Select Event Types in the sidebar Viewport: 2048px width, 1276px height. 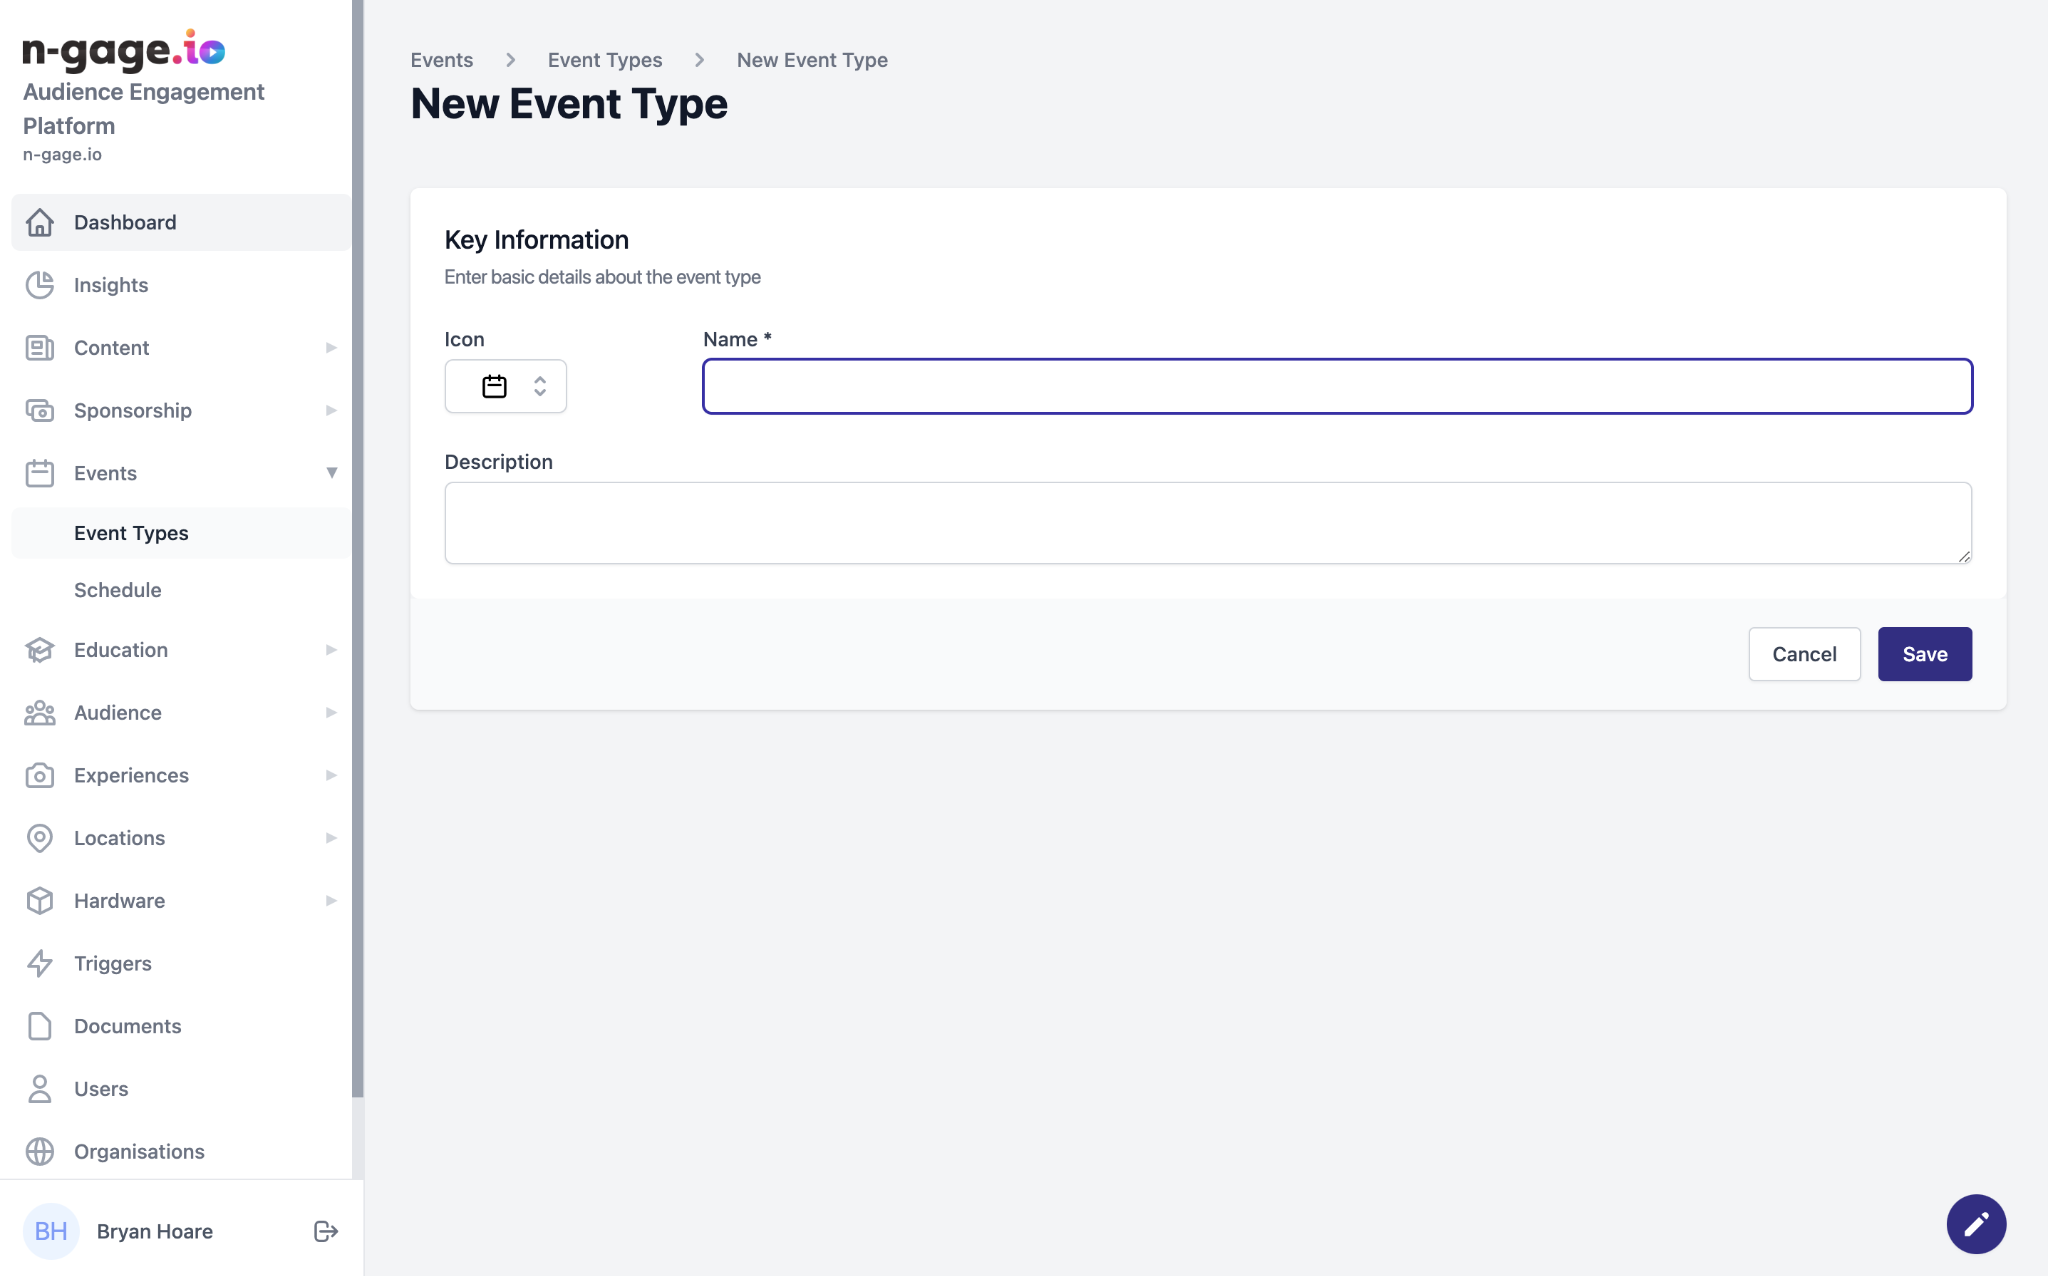(x=131, y=533)
